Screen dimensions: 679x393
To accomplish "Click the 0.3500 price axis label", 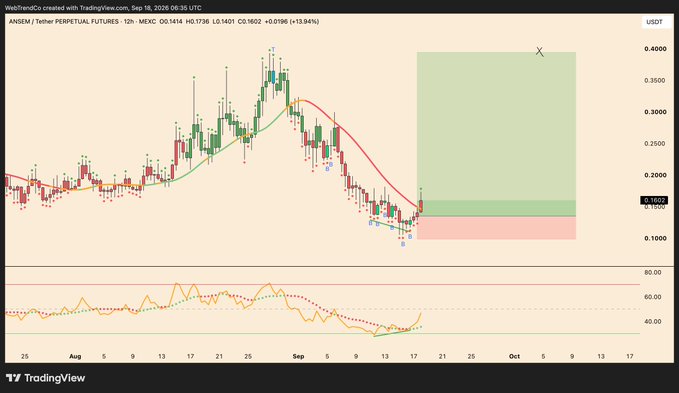I will click(x=655, y=81).
